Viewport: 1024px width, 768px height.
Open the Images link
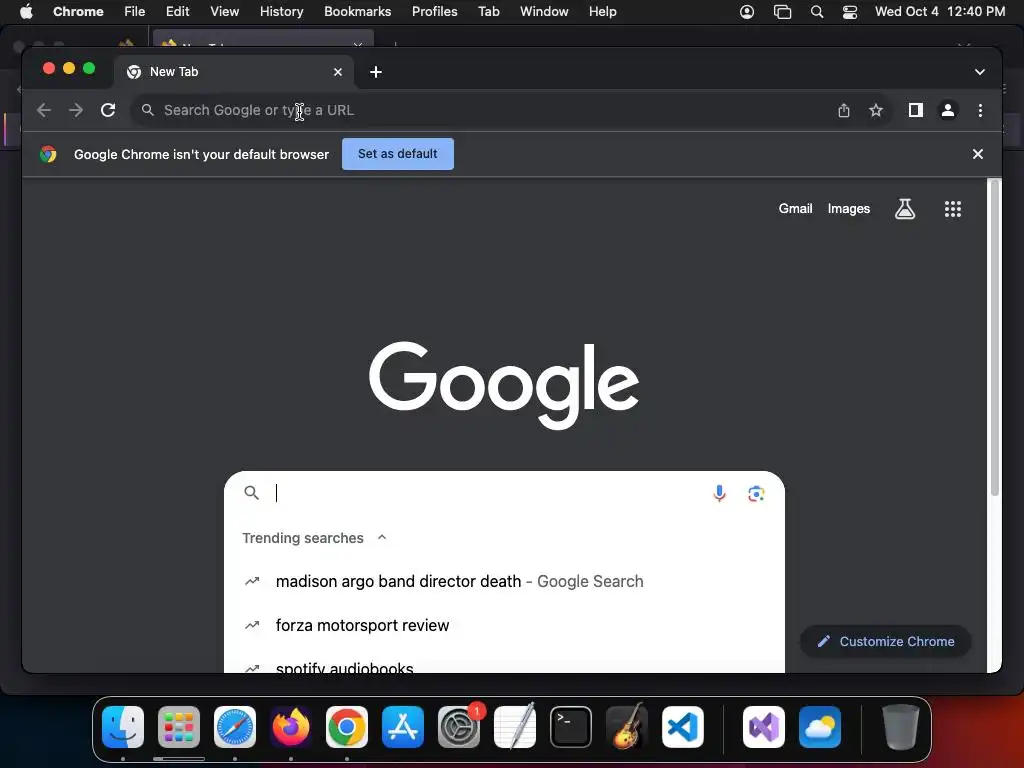pyautogui.click(x=848, y=209)
